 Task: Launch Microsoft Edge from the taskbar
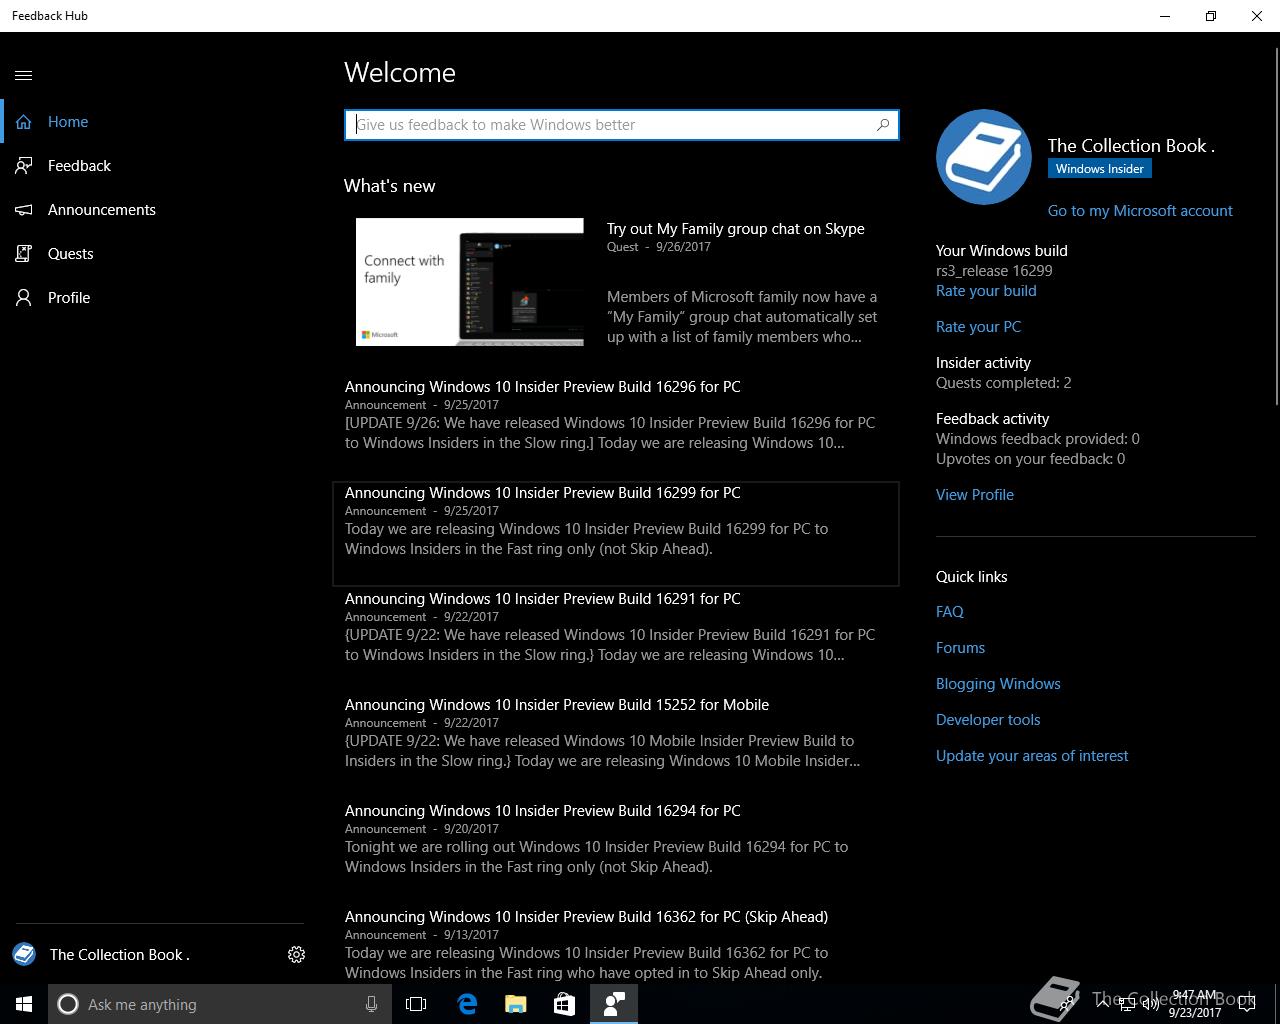(x=467, y=1004)
